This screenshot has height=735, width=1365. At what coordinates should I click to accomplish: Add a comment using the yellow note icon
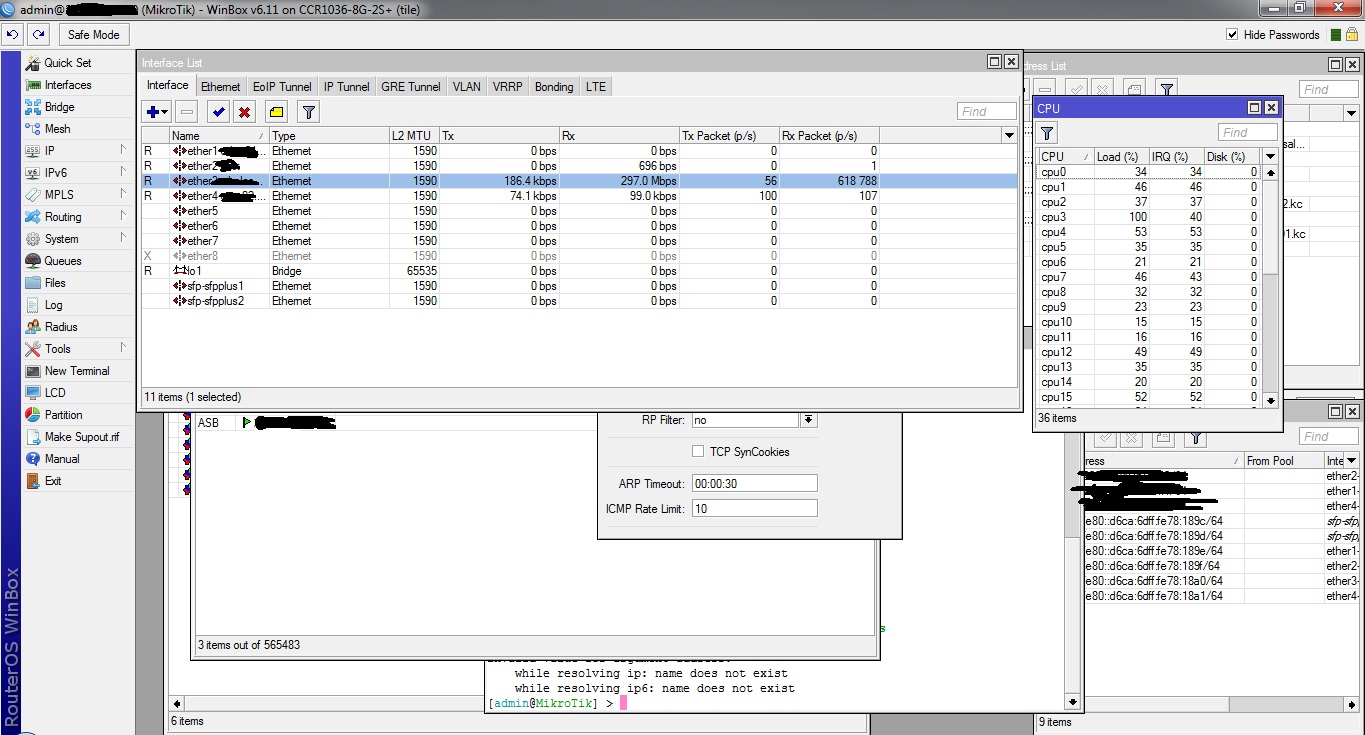(x=274, y=111)
